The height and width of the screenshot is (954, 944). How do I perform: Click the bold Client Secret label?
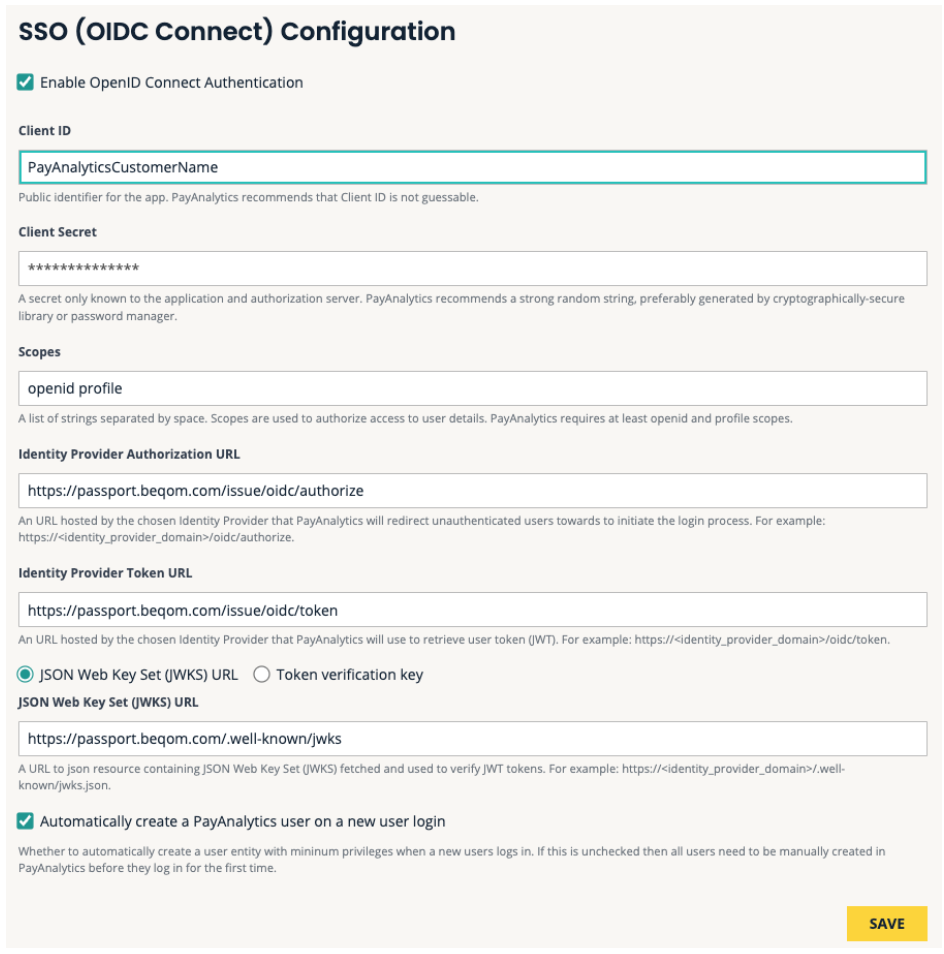(x=57, y=232)
